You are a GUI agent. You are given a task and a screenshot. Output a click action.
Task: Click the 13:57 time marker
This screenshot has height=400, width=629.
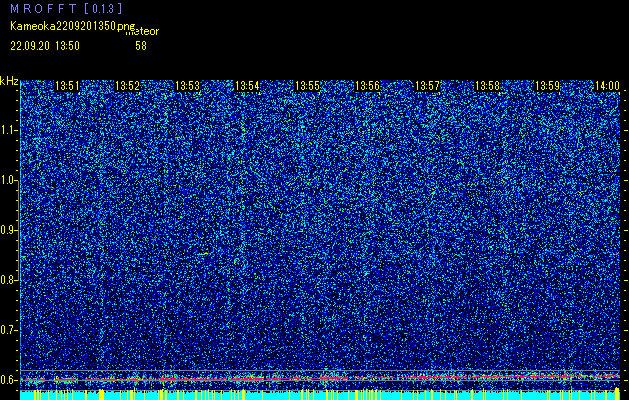[x=427, y=85]
